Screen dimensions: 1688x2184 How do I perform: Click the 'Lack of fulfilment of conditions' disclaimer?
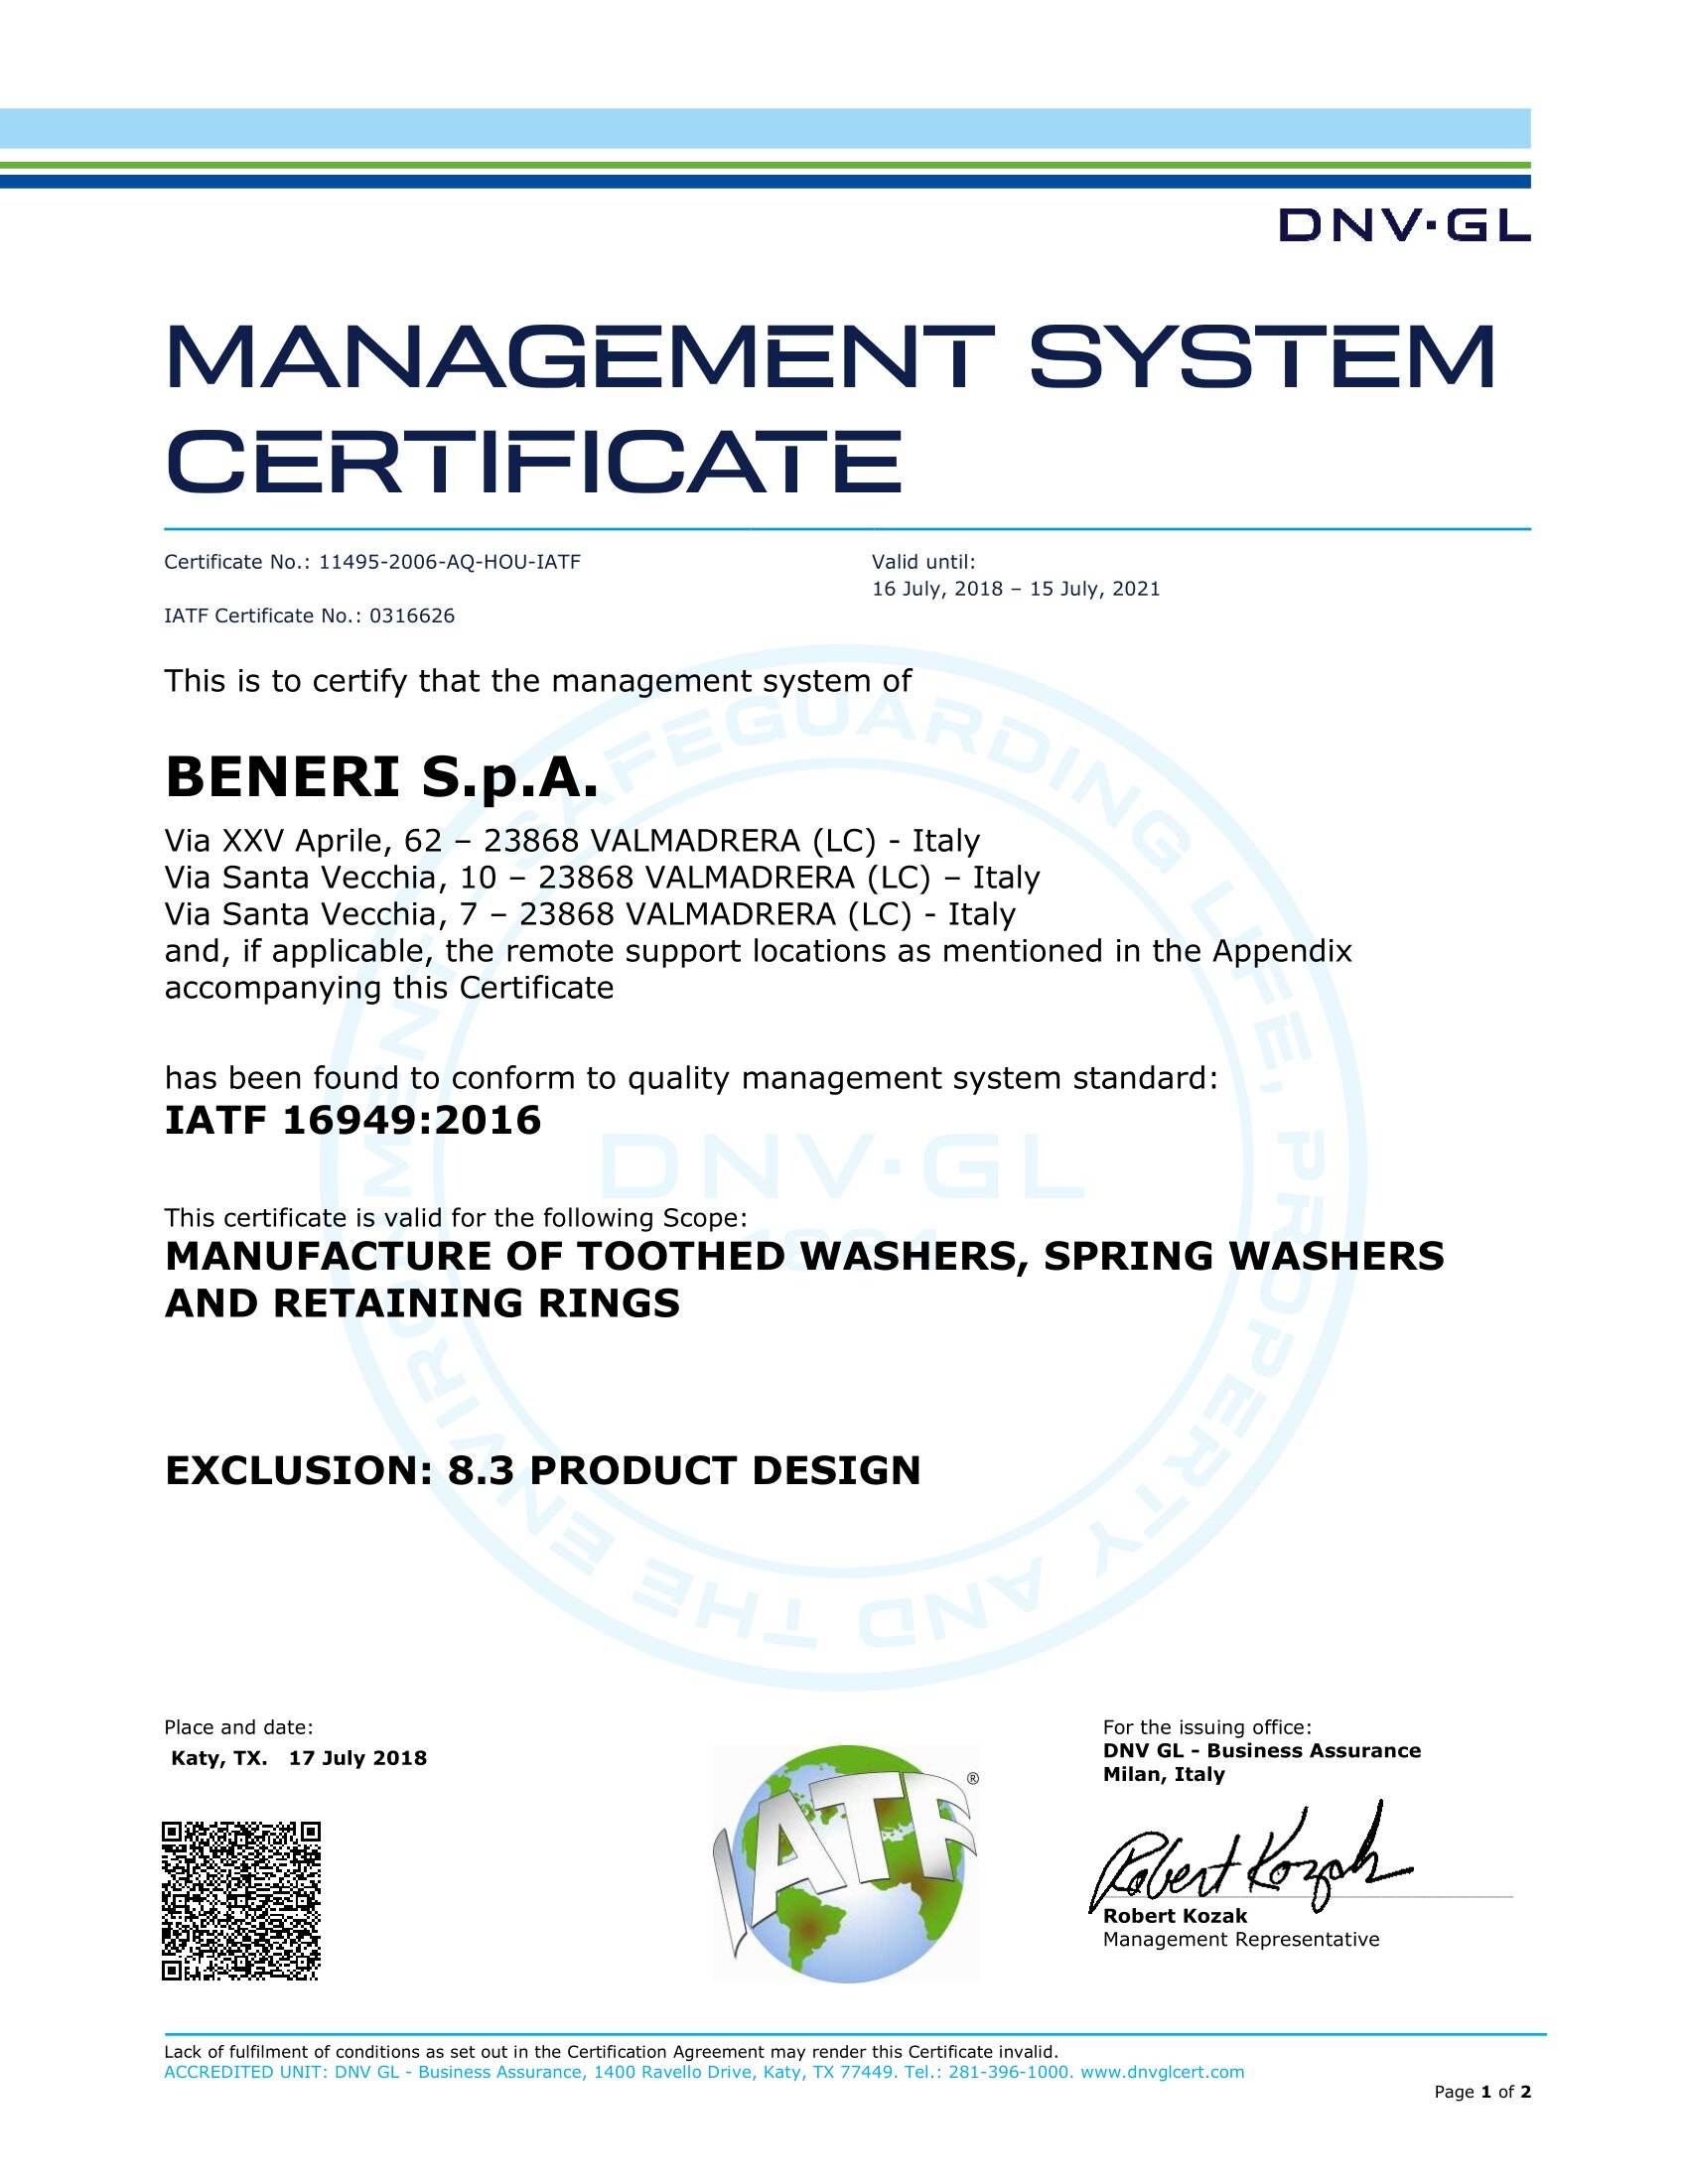(611, 2052)
